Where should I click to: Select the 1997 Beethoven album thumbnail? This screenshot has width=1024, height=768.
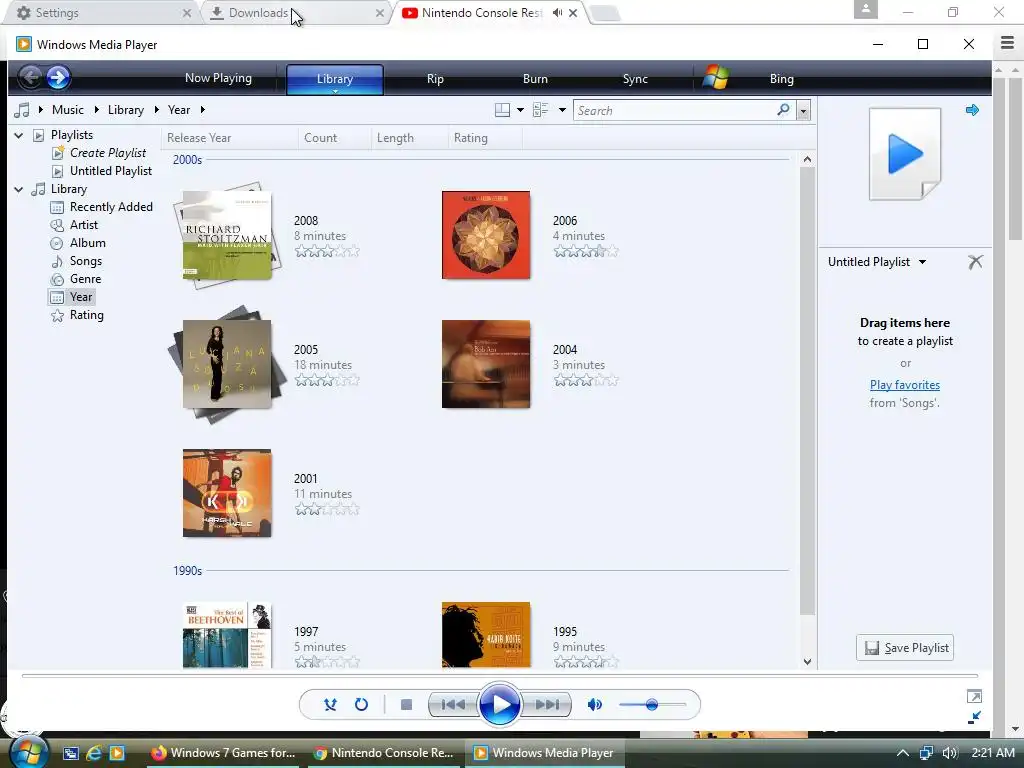pyautogui.click(x=227, y=635)
